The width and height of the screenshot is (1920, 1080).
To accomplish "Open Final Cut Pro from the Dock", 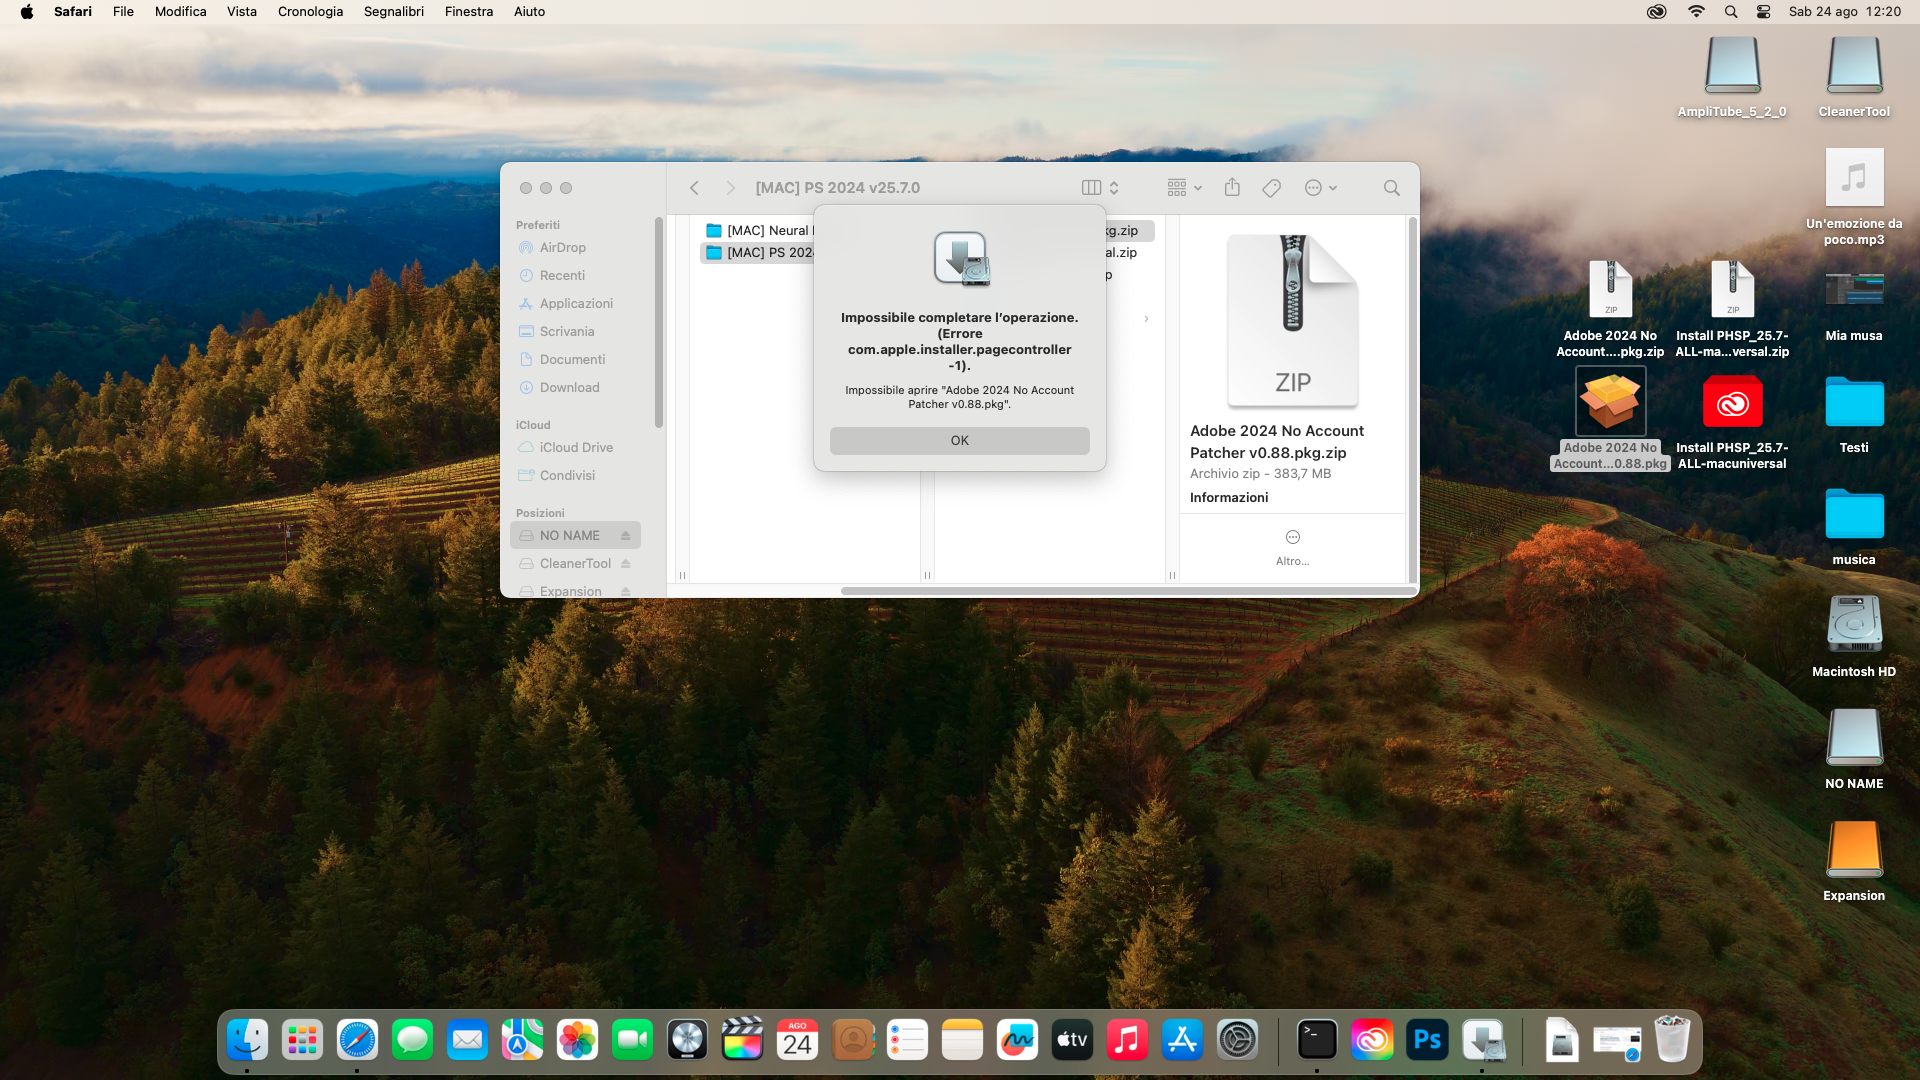I will pyautogui.click(x=742, y=1041).
